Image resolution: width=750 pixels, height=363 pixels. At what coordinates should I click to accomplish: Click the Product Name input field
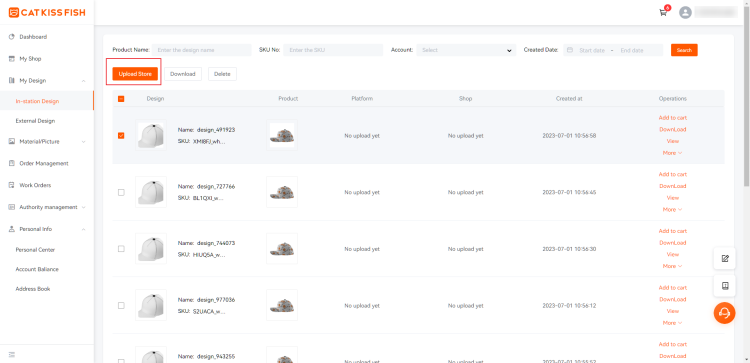(x=201, y=50)
